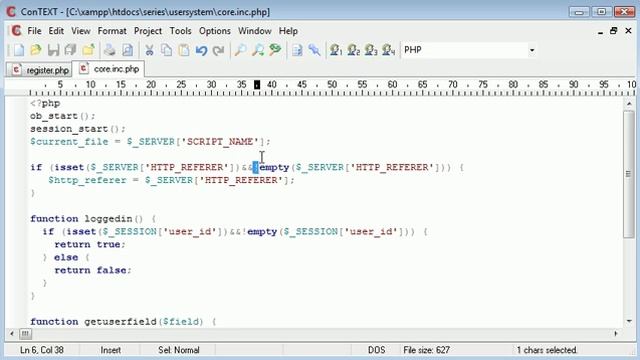Open the File menu
Viewport: 640px width, 360px height.
[34, 31]
